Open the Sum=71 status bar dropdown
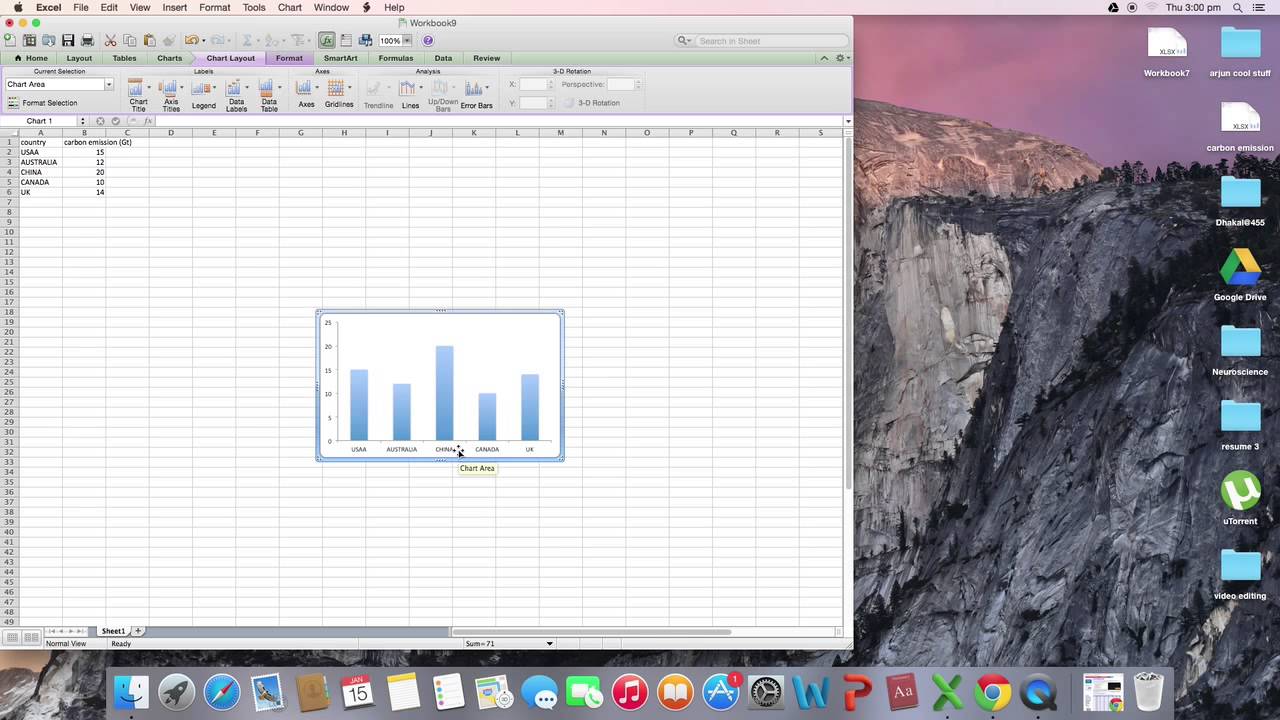Screen dimensions: 1280x720 pyautogui.click(x=549, y=643)
